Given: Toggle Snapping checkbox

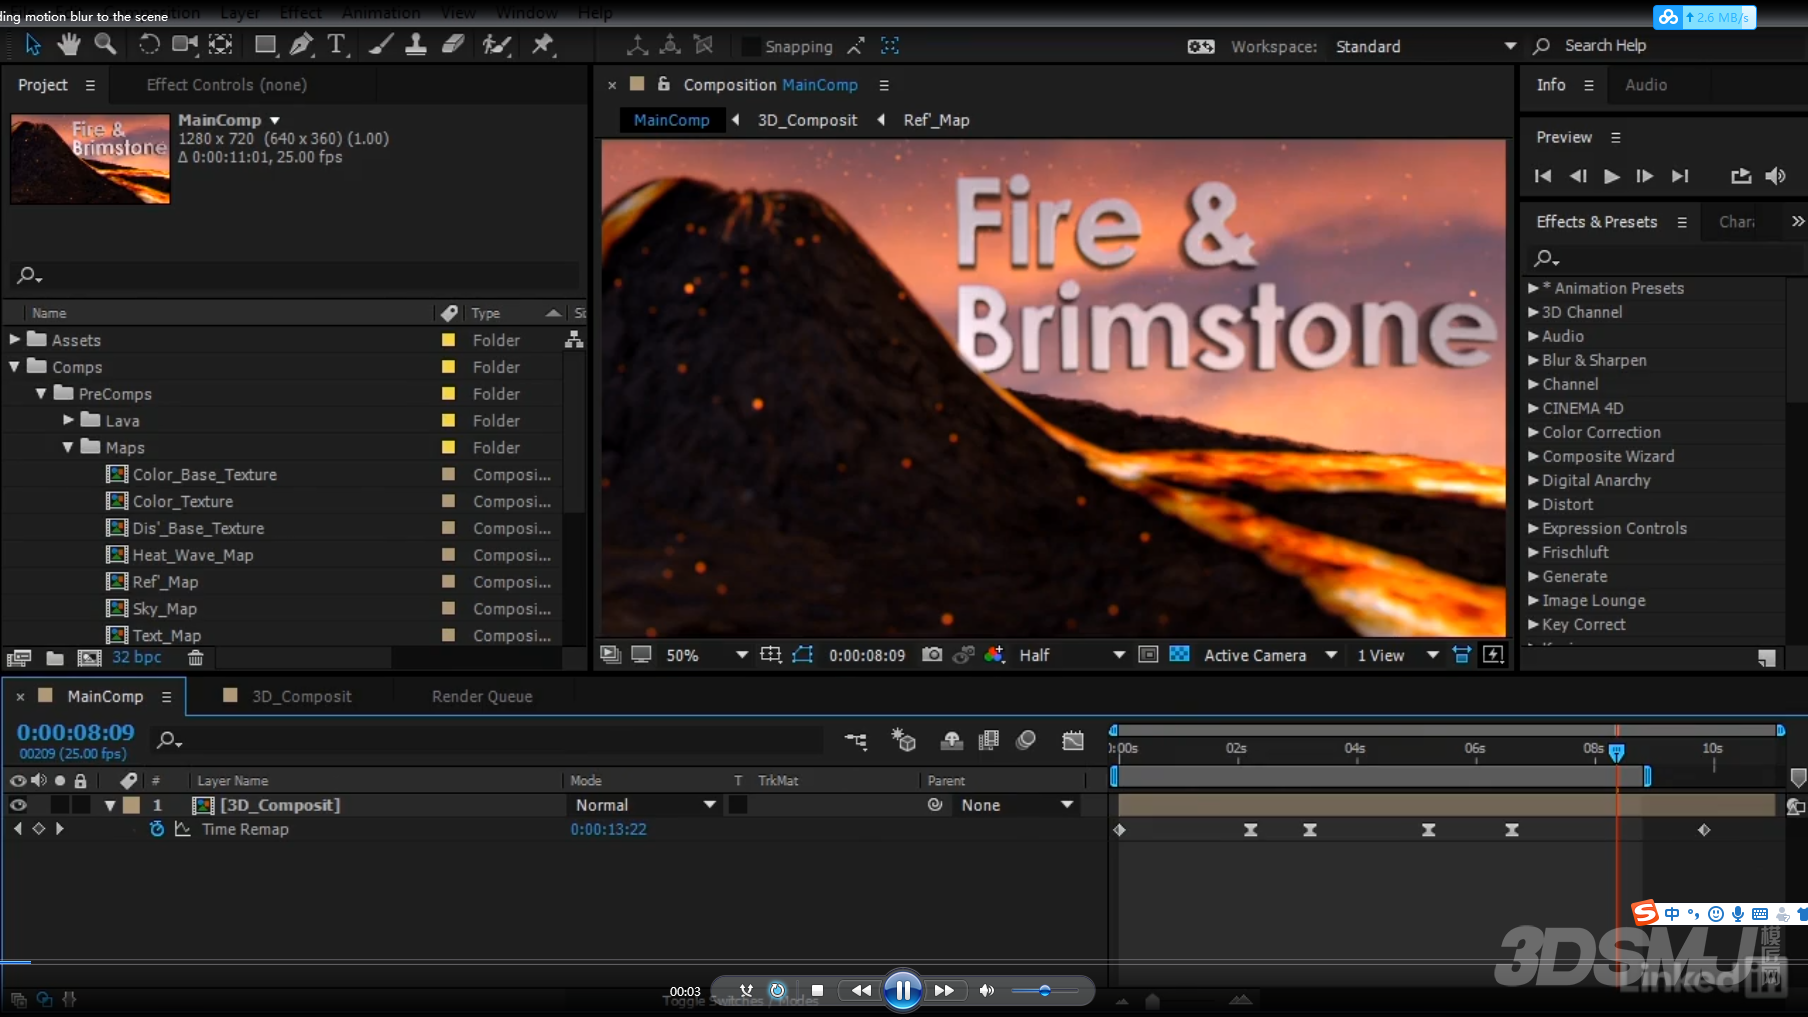Looking at the screenshot, I should [749, 47].
